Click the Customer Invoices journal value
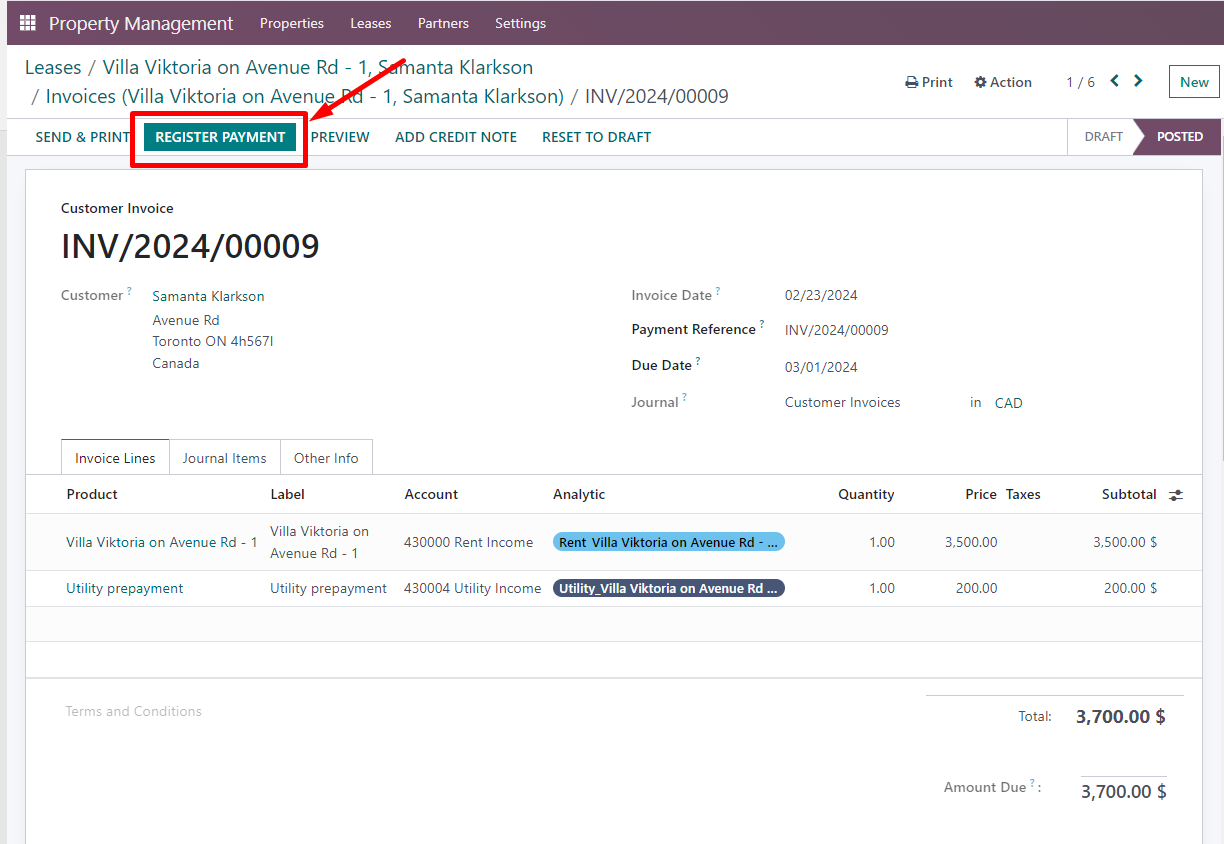Viewport: 1224px width, 844px height. [843, 402]
